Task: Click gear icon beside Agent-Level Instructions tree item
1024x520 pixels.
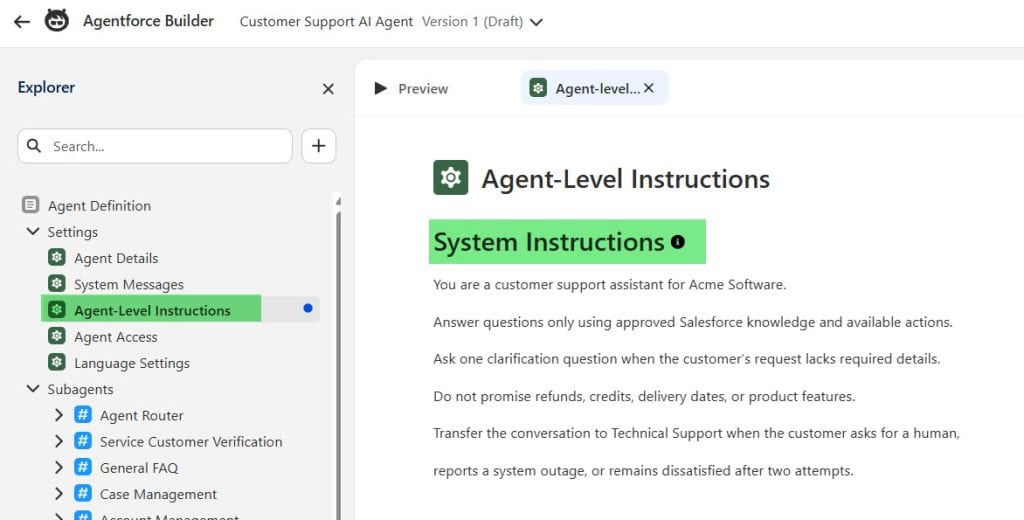Action: click(x=57, y=310)
